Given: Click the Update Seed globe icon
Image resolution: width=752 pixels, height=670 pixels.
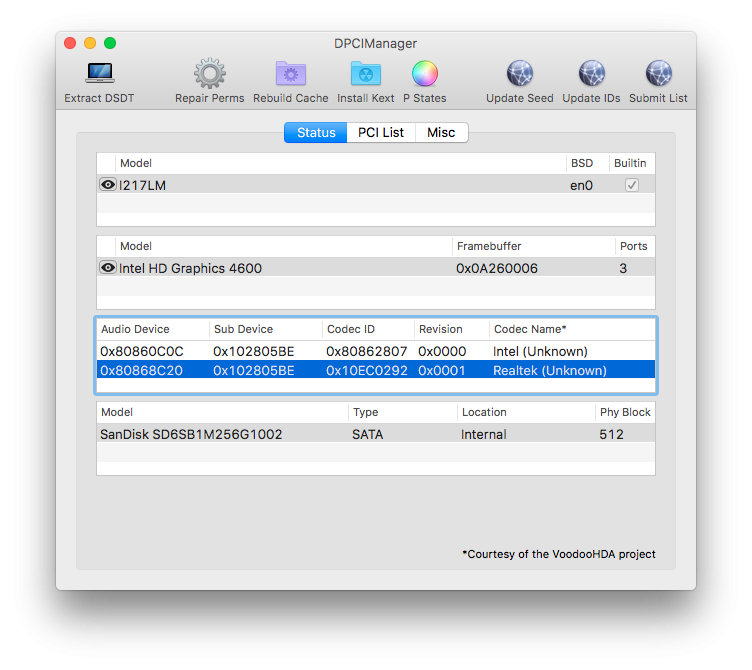Looking at the screenshot, I should tap(519, 74).
